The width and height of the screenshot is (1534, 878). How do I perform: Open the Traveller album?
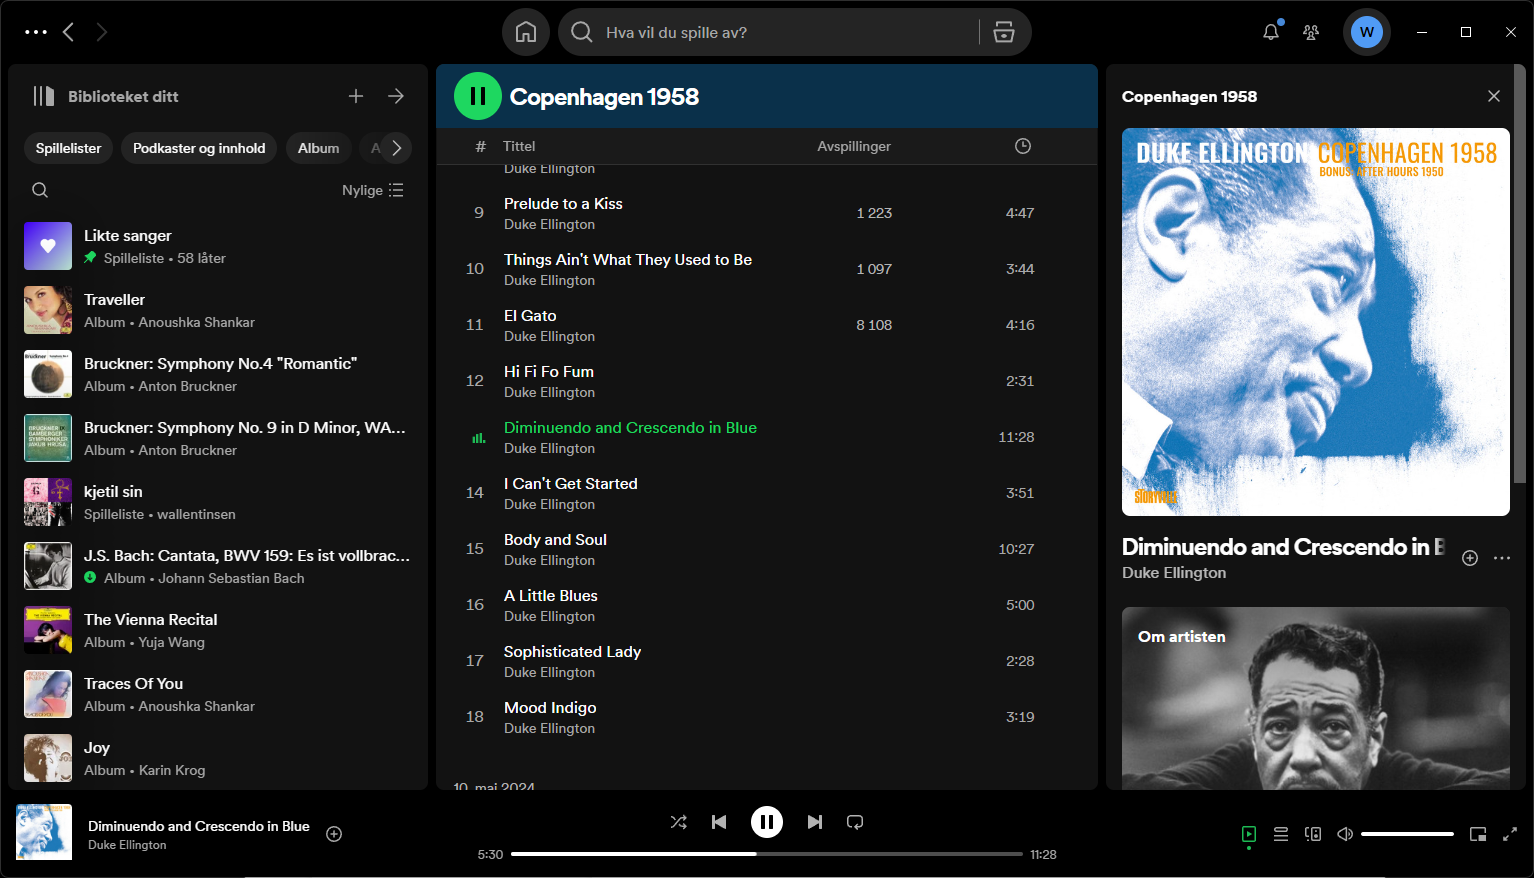[x=218, y=310]
